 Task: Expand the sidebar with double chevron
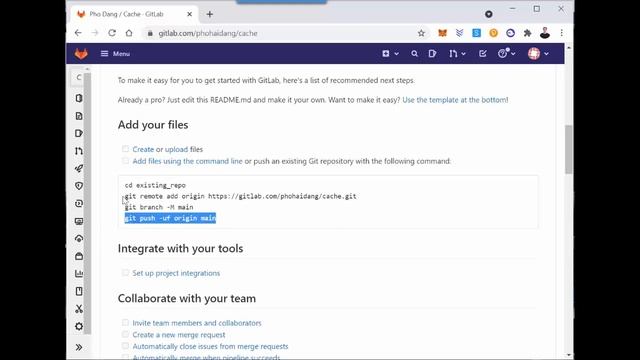coord(79,347)
